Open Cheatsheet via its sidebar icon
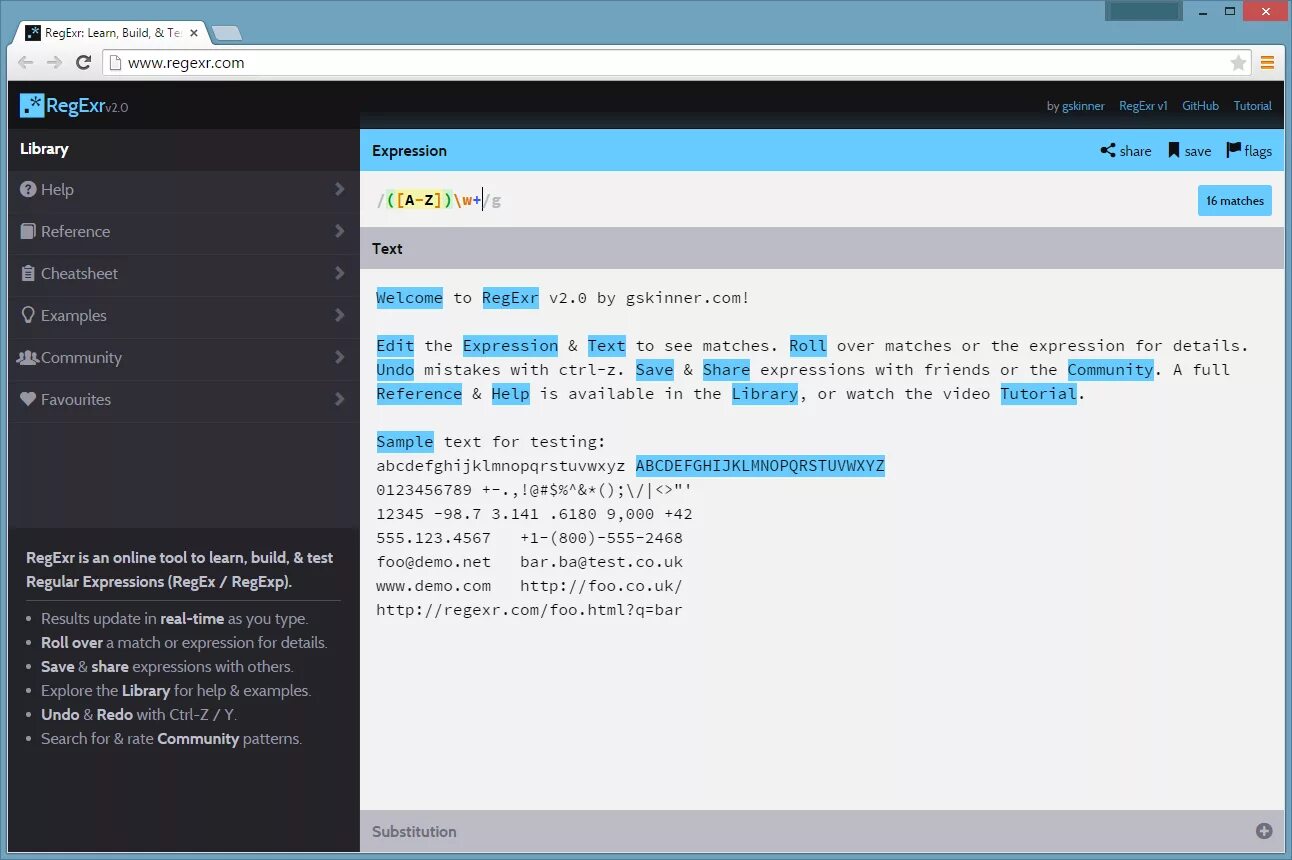This screenshot has width=1292, height=860. 30,273
